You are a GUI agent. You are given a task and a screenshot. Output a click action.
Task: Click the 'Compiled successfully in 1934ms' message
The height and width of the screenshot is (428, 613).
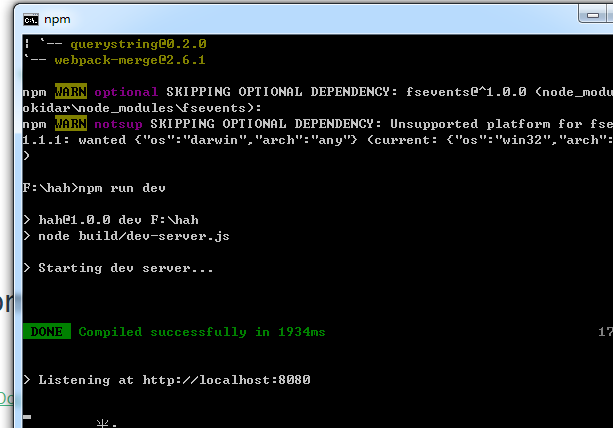click(202, 332)
